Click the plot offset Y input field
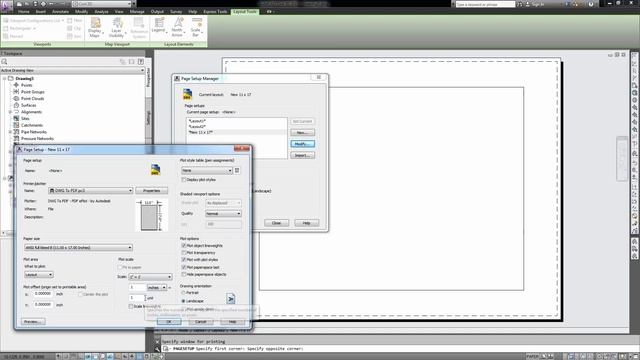This screenshot has width=640, height=360. [x=42, y=304]
